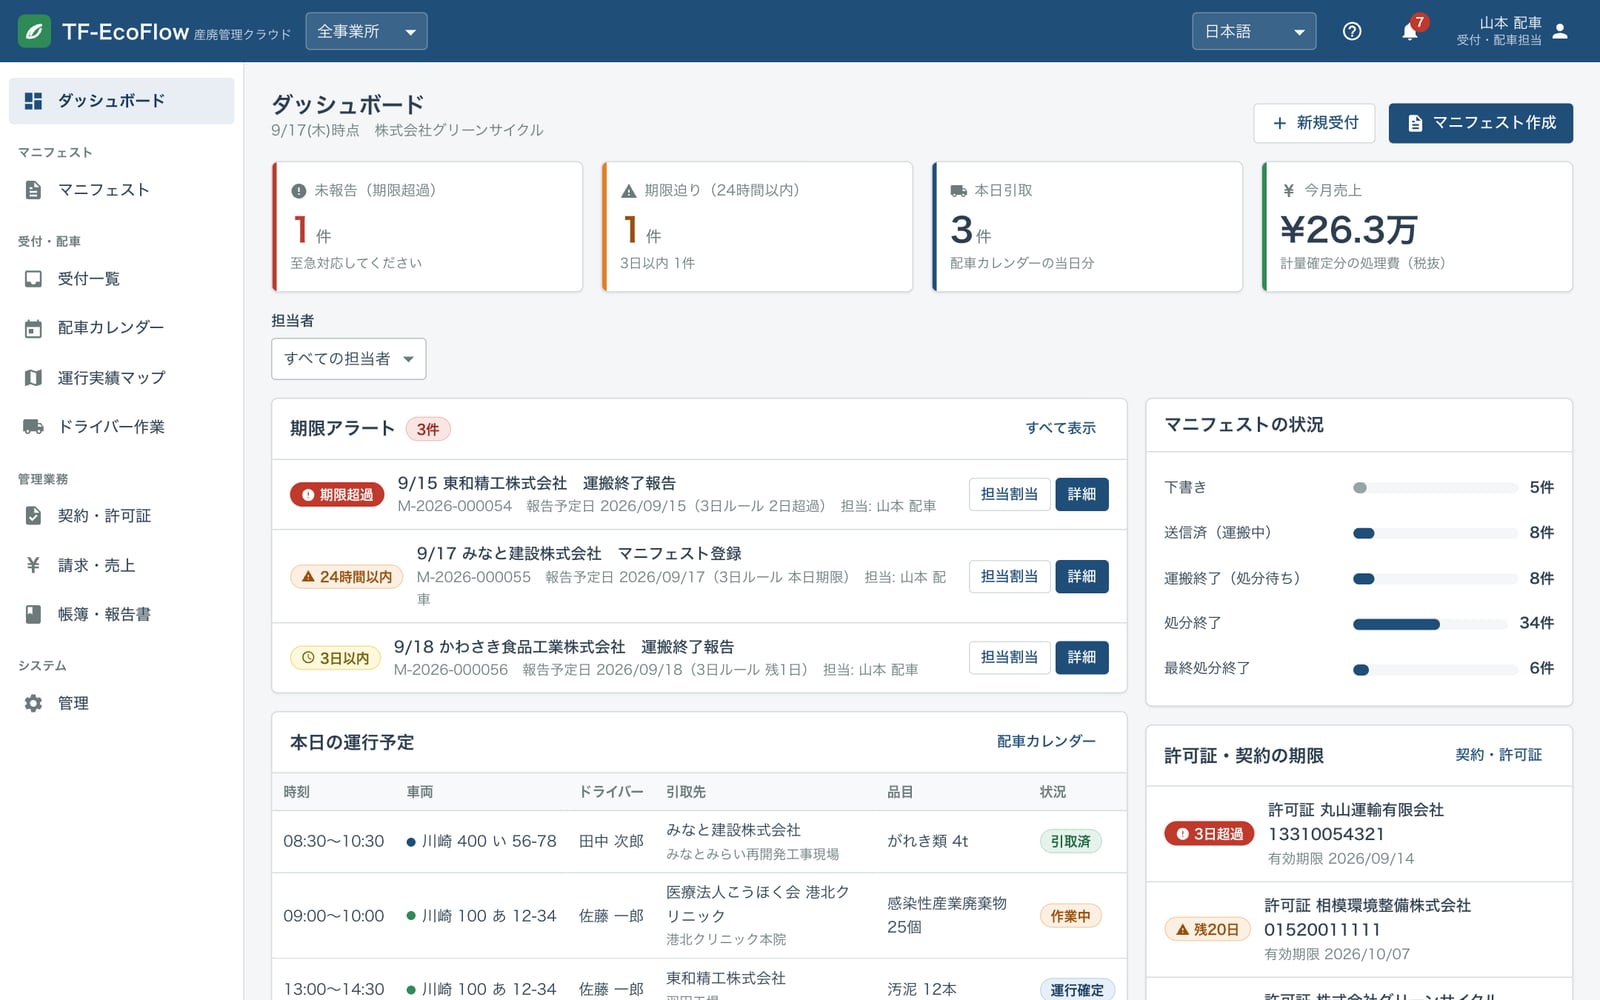The height and width of the screenshot is (1000, 1600).
Task: Click the 作業中 status badge
Action: [x=1070, y=916]
